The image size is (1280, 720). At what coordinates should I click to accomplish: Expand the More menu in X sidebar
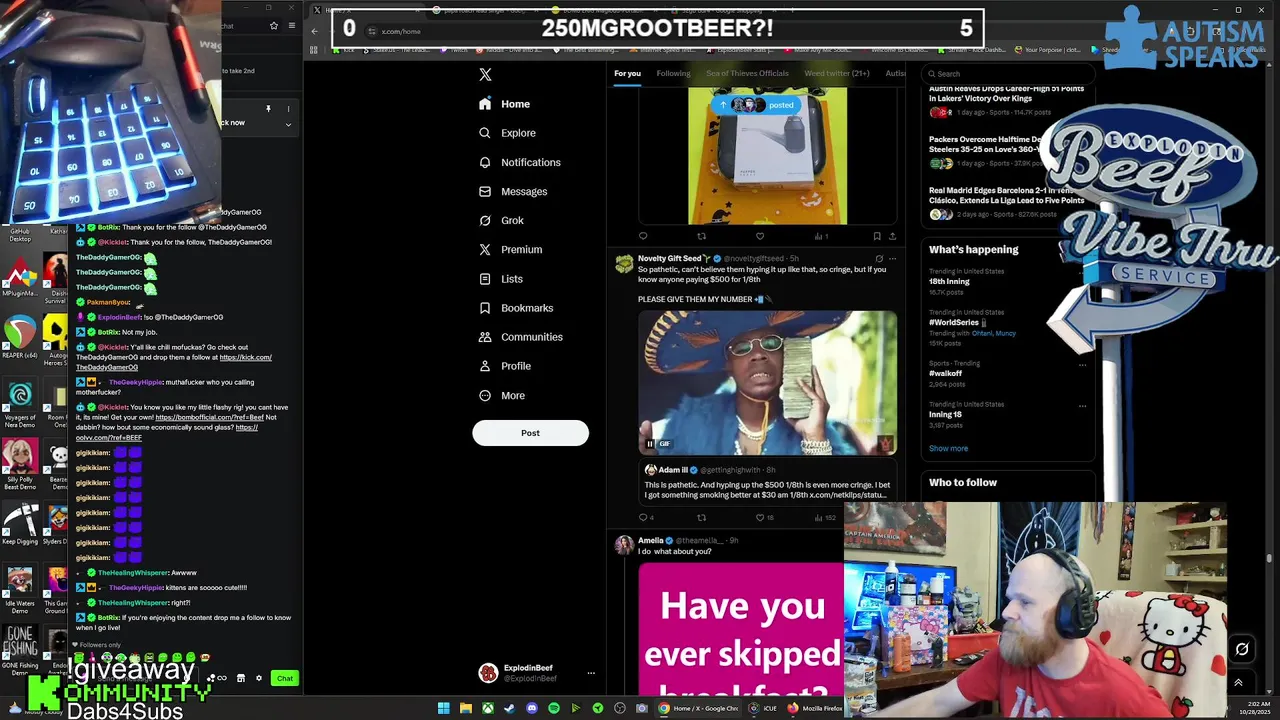pyautogui.click(x=501, y=395)
